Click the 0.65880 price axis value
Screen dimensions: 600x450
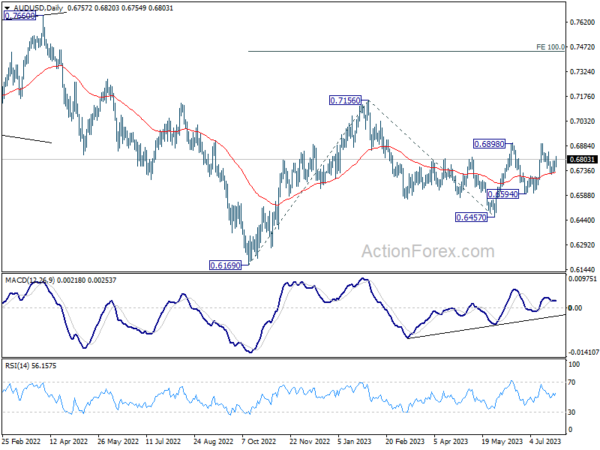(582, 196)
